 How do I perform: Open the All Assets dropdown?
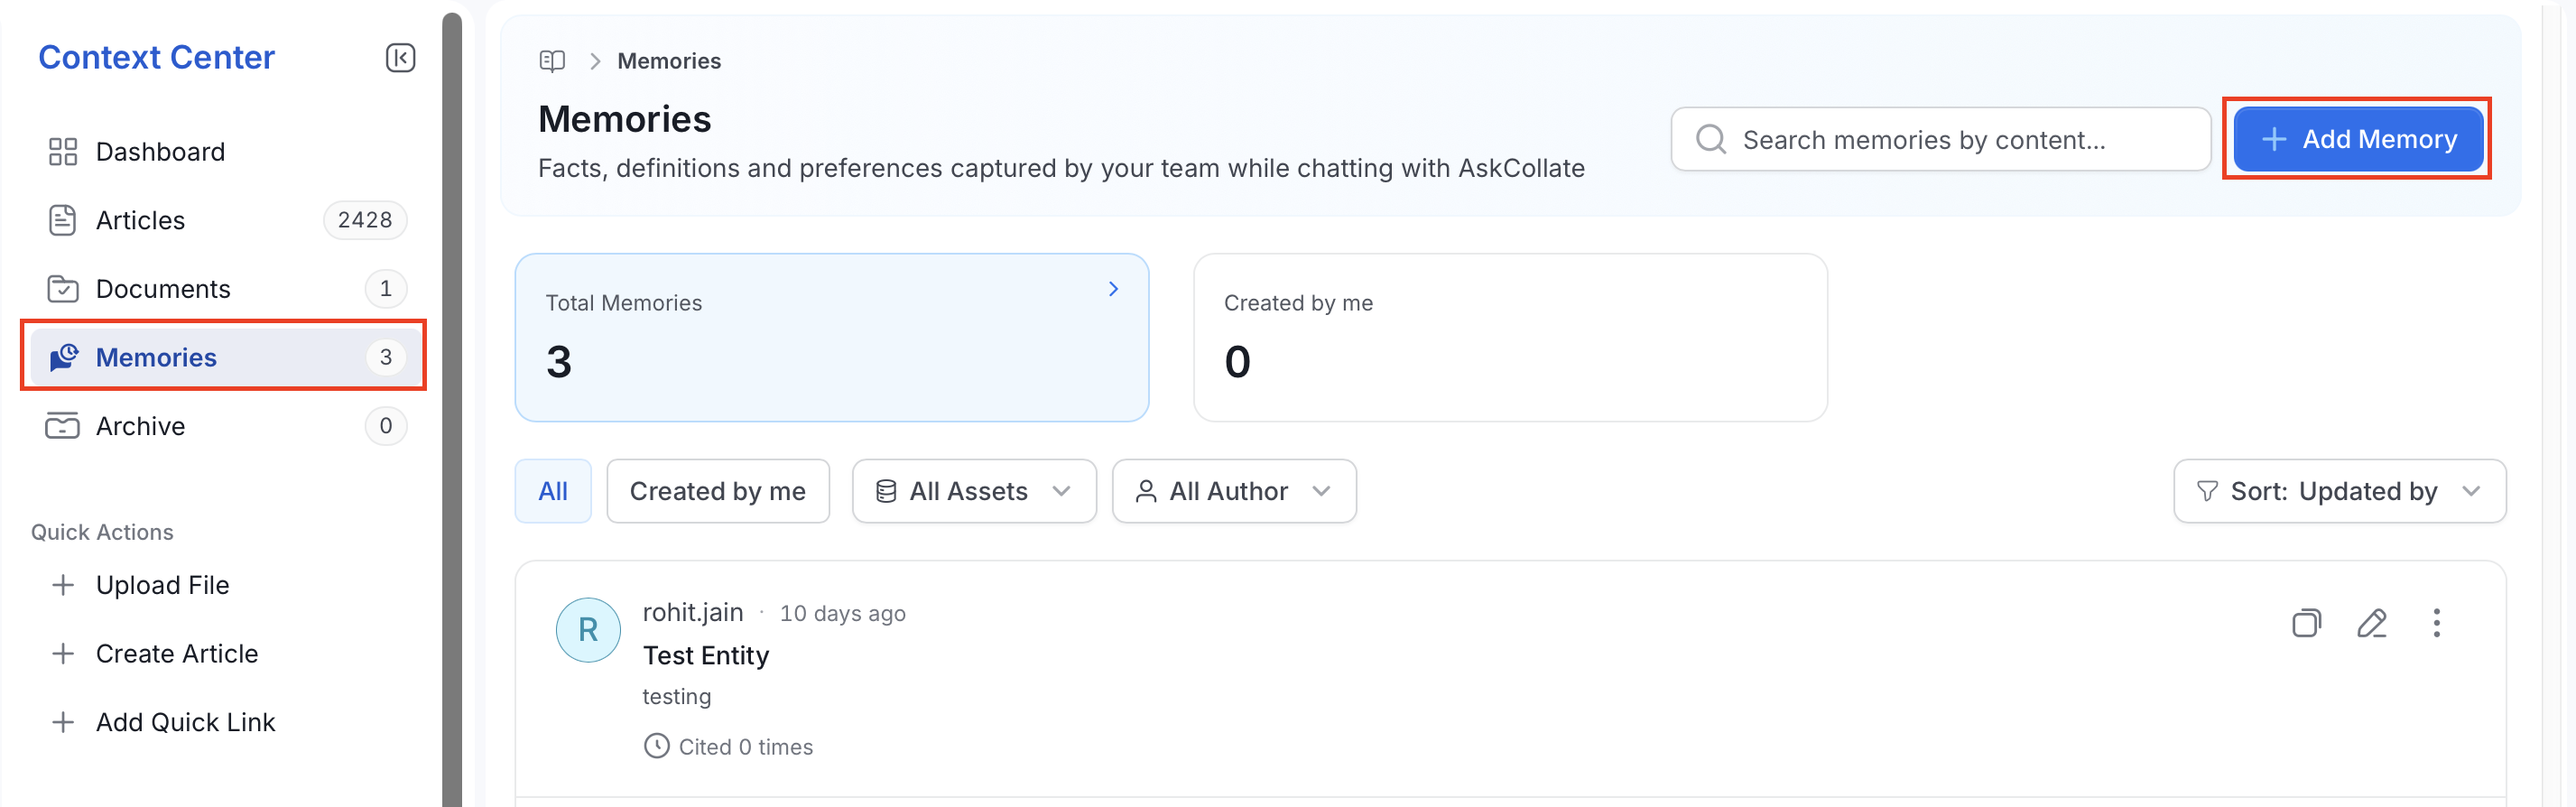[974, 491]
